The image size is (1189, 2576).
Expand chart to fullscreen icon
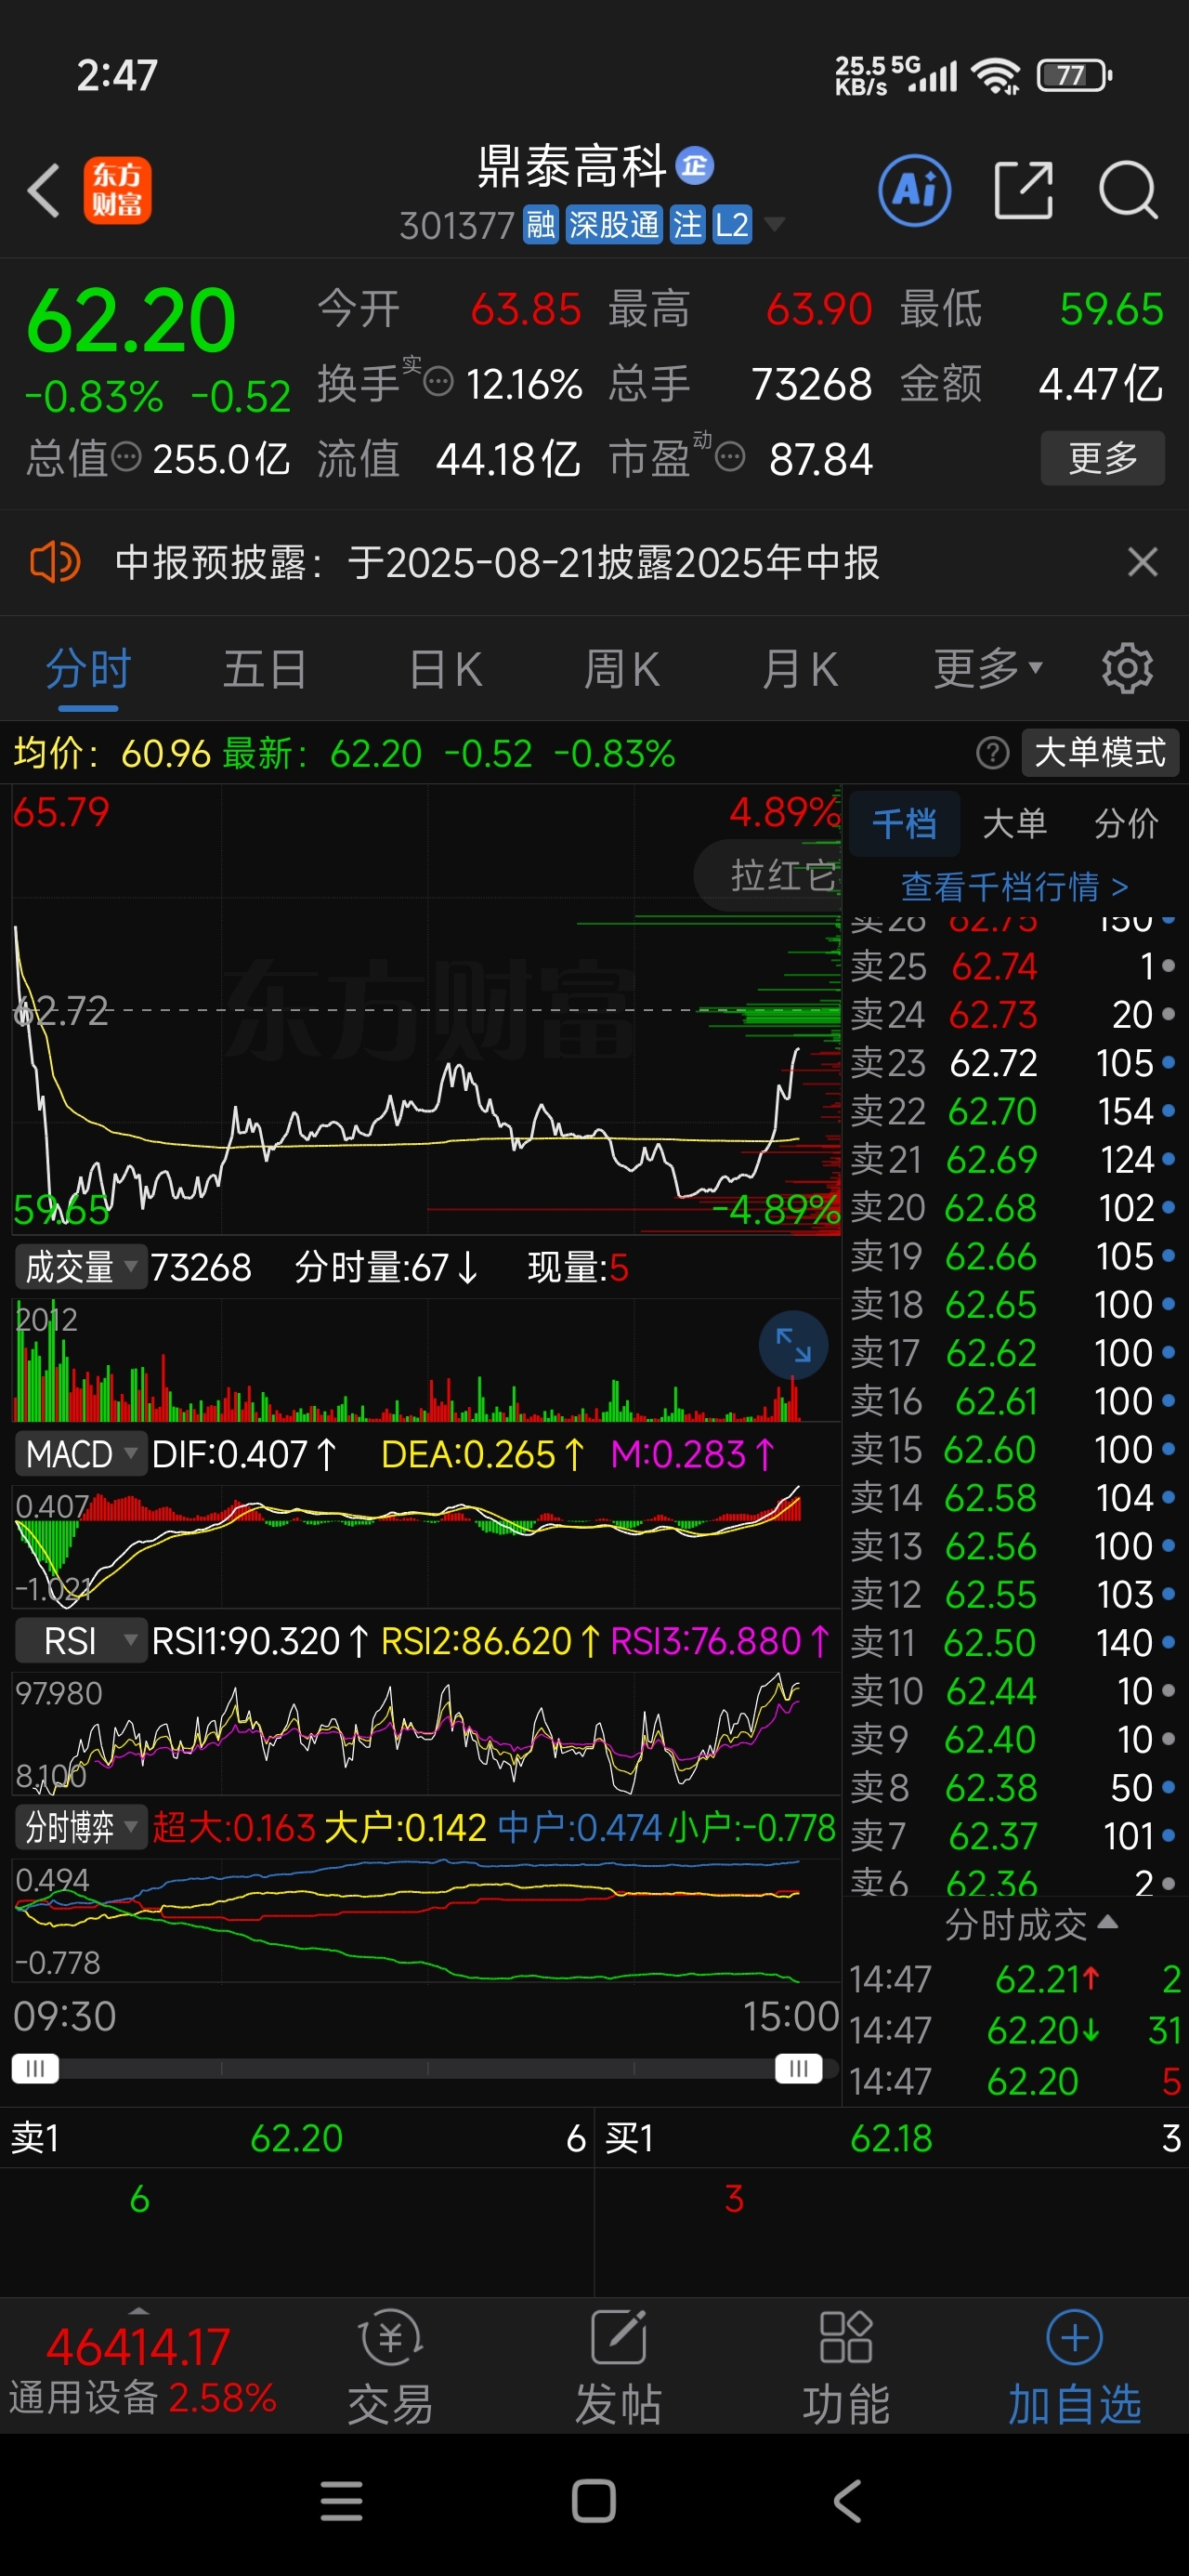(x=793, y=1345)
